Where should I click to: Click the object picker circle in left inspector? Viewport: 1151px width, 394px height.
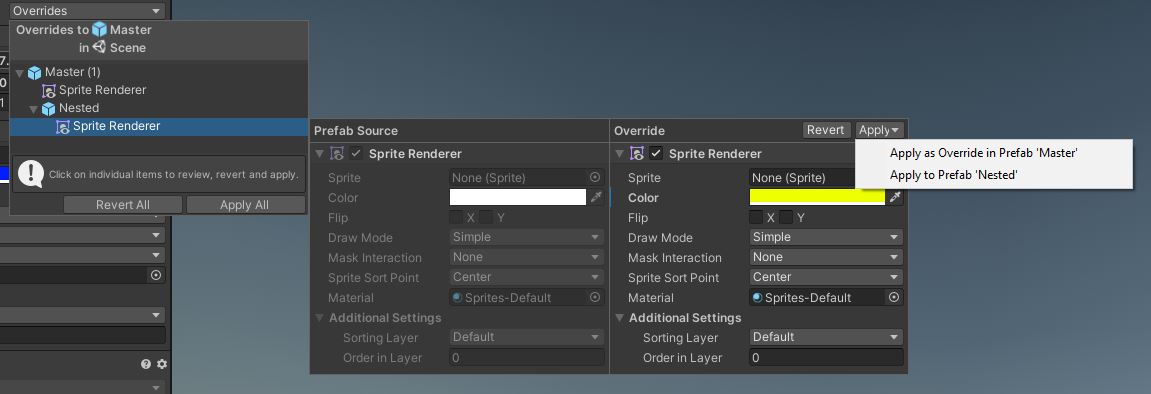click(x=156, y=275)
